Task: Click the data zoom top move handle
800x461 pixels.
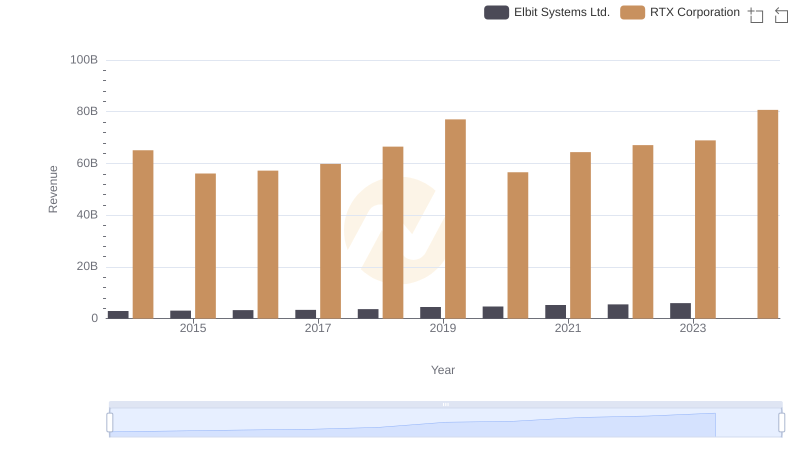Action: tap(445, 404)
